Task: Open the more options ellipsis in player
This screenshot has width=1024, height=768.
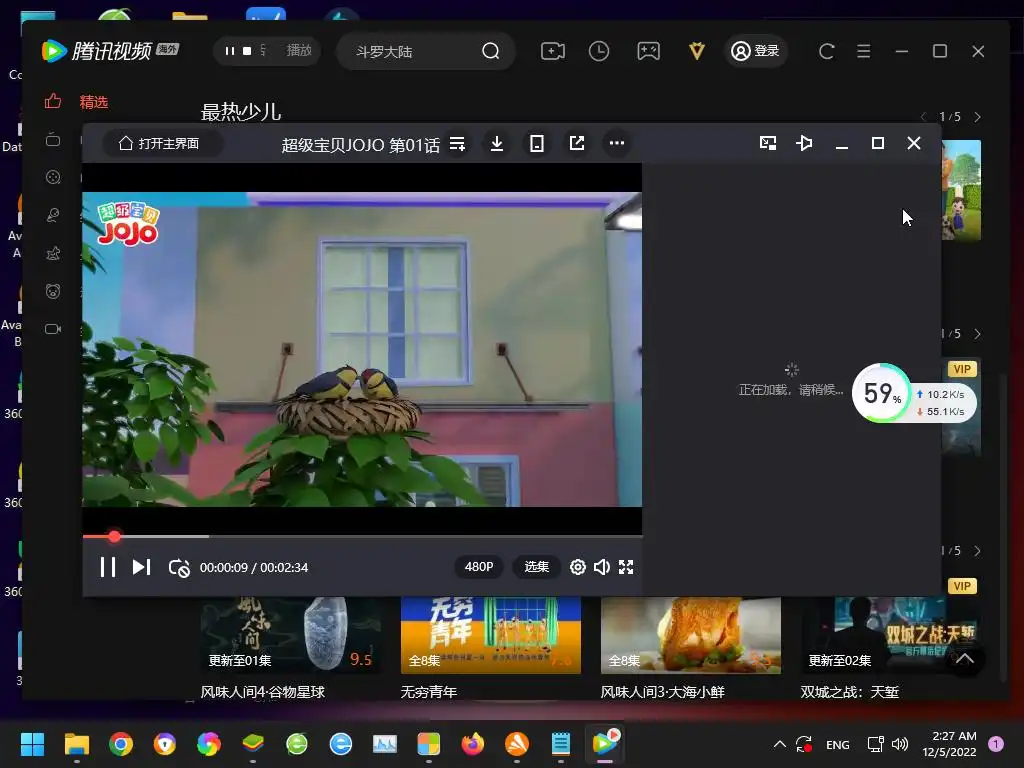Action: point(616,143)
